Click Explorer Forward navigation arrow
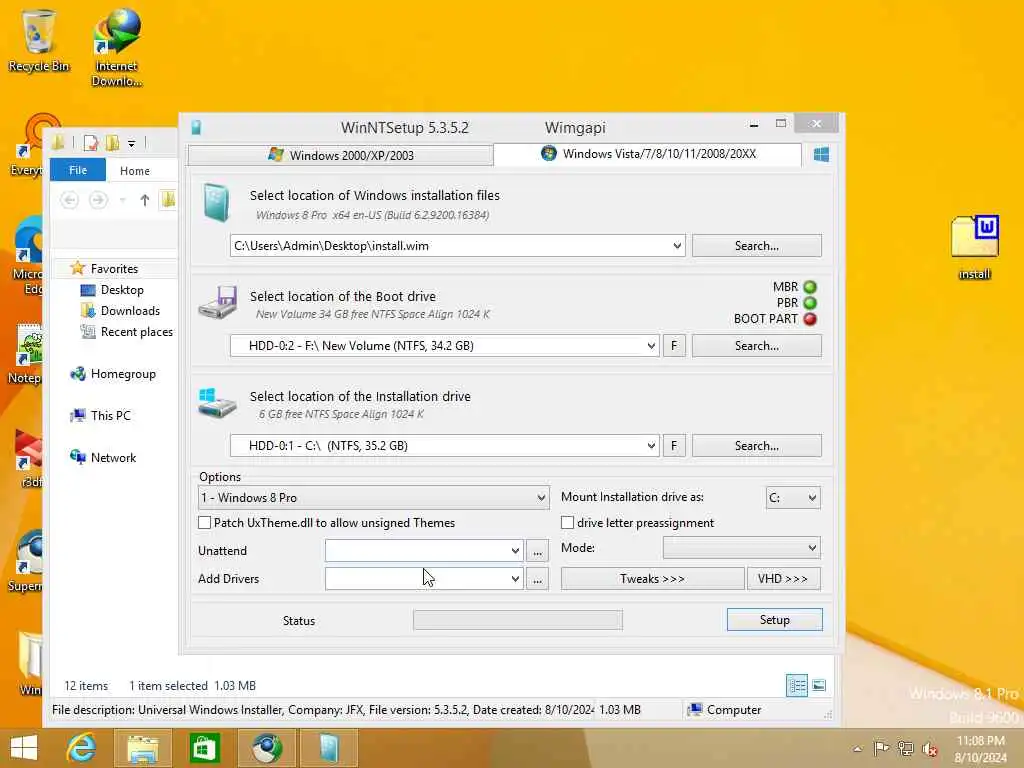1024x768 pixels. [x=98, y=200]
